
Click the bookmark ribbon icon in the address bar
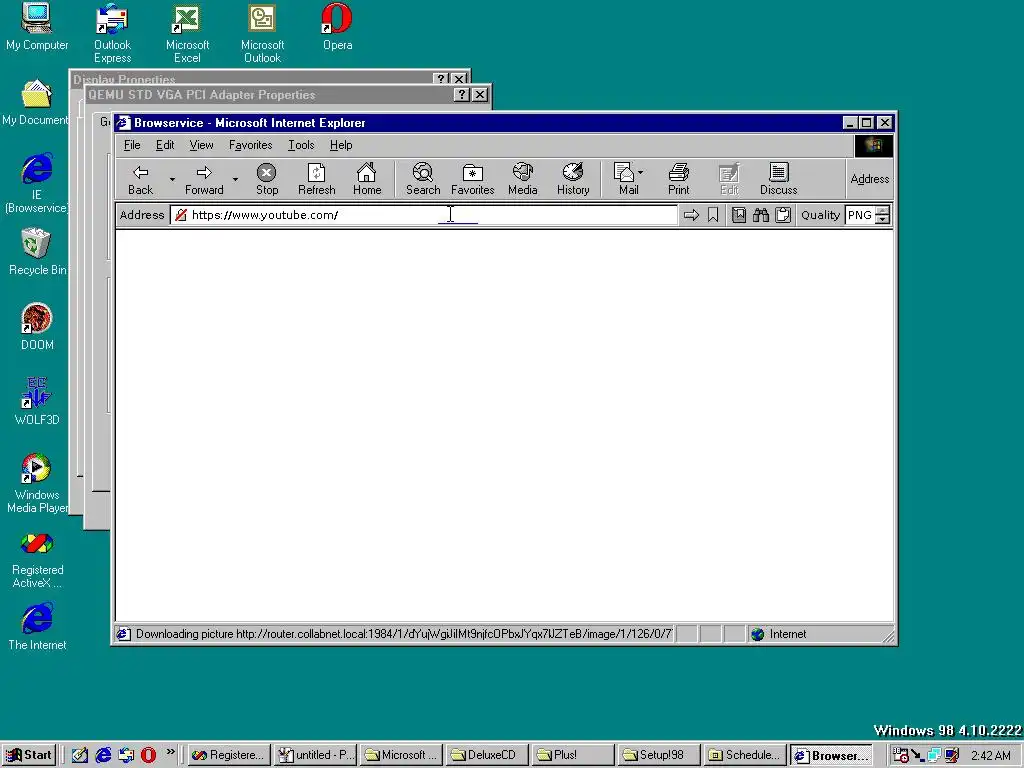click(713, 215)
